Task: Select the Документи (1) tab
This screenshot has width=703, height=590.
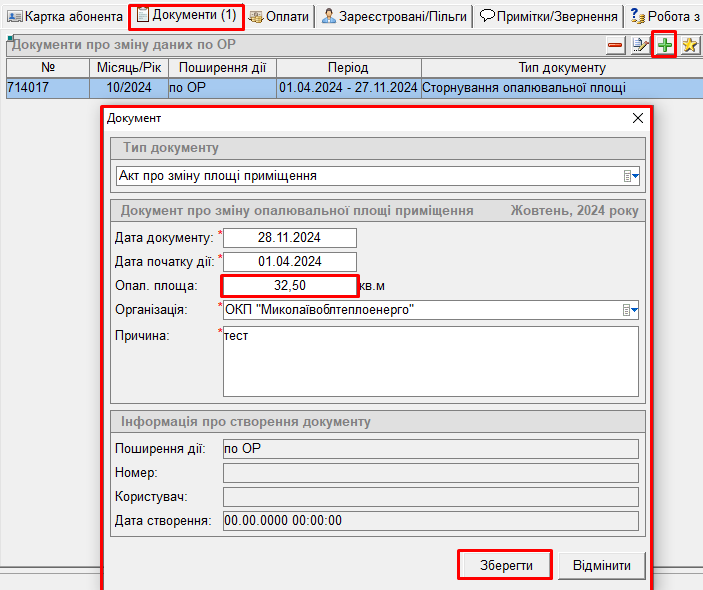Action: pos(186,16)
